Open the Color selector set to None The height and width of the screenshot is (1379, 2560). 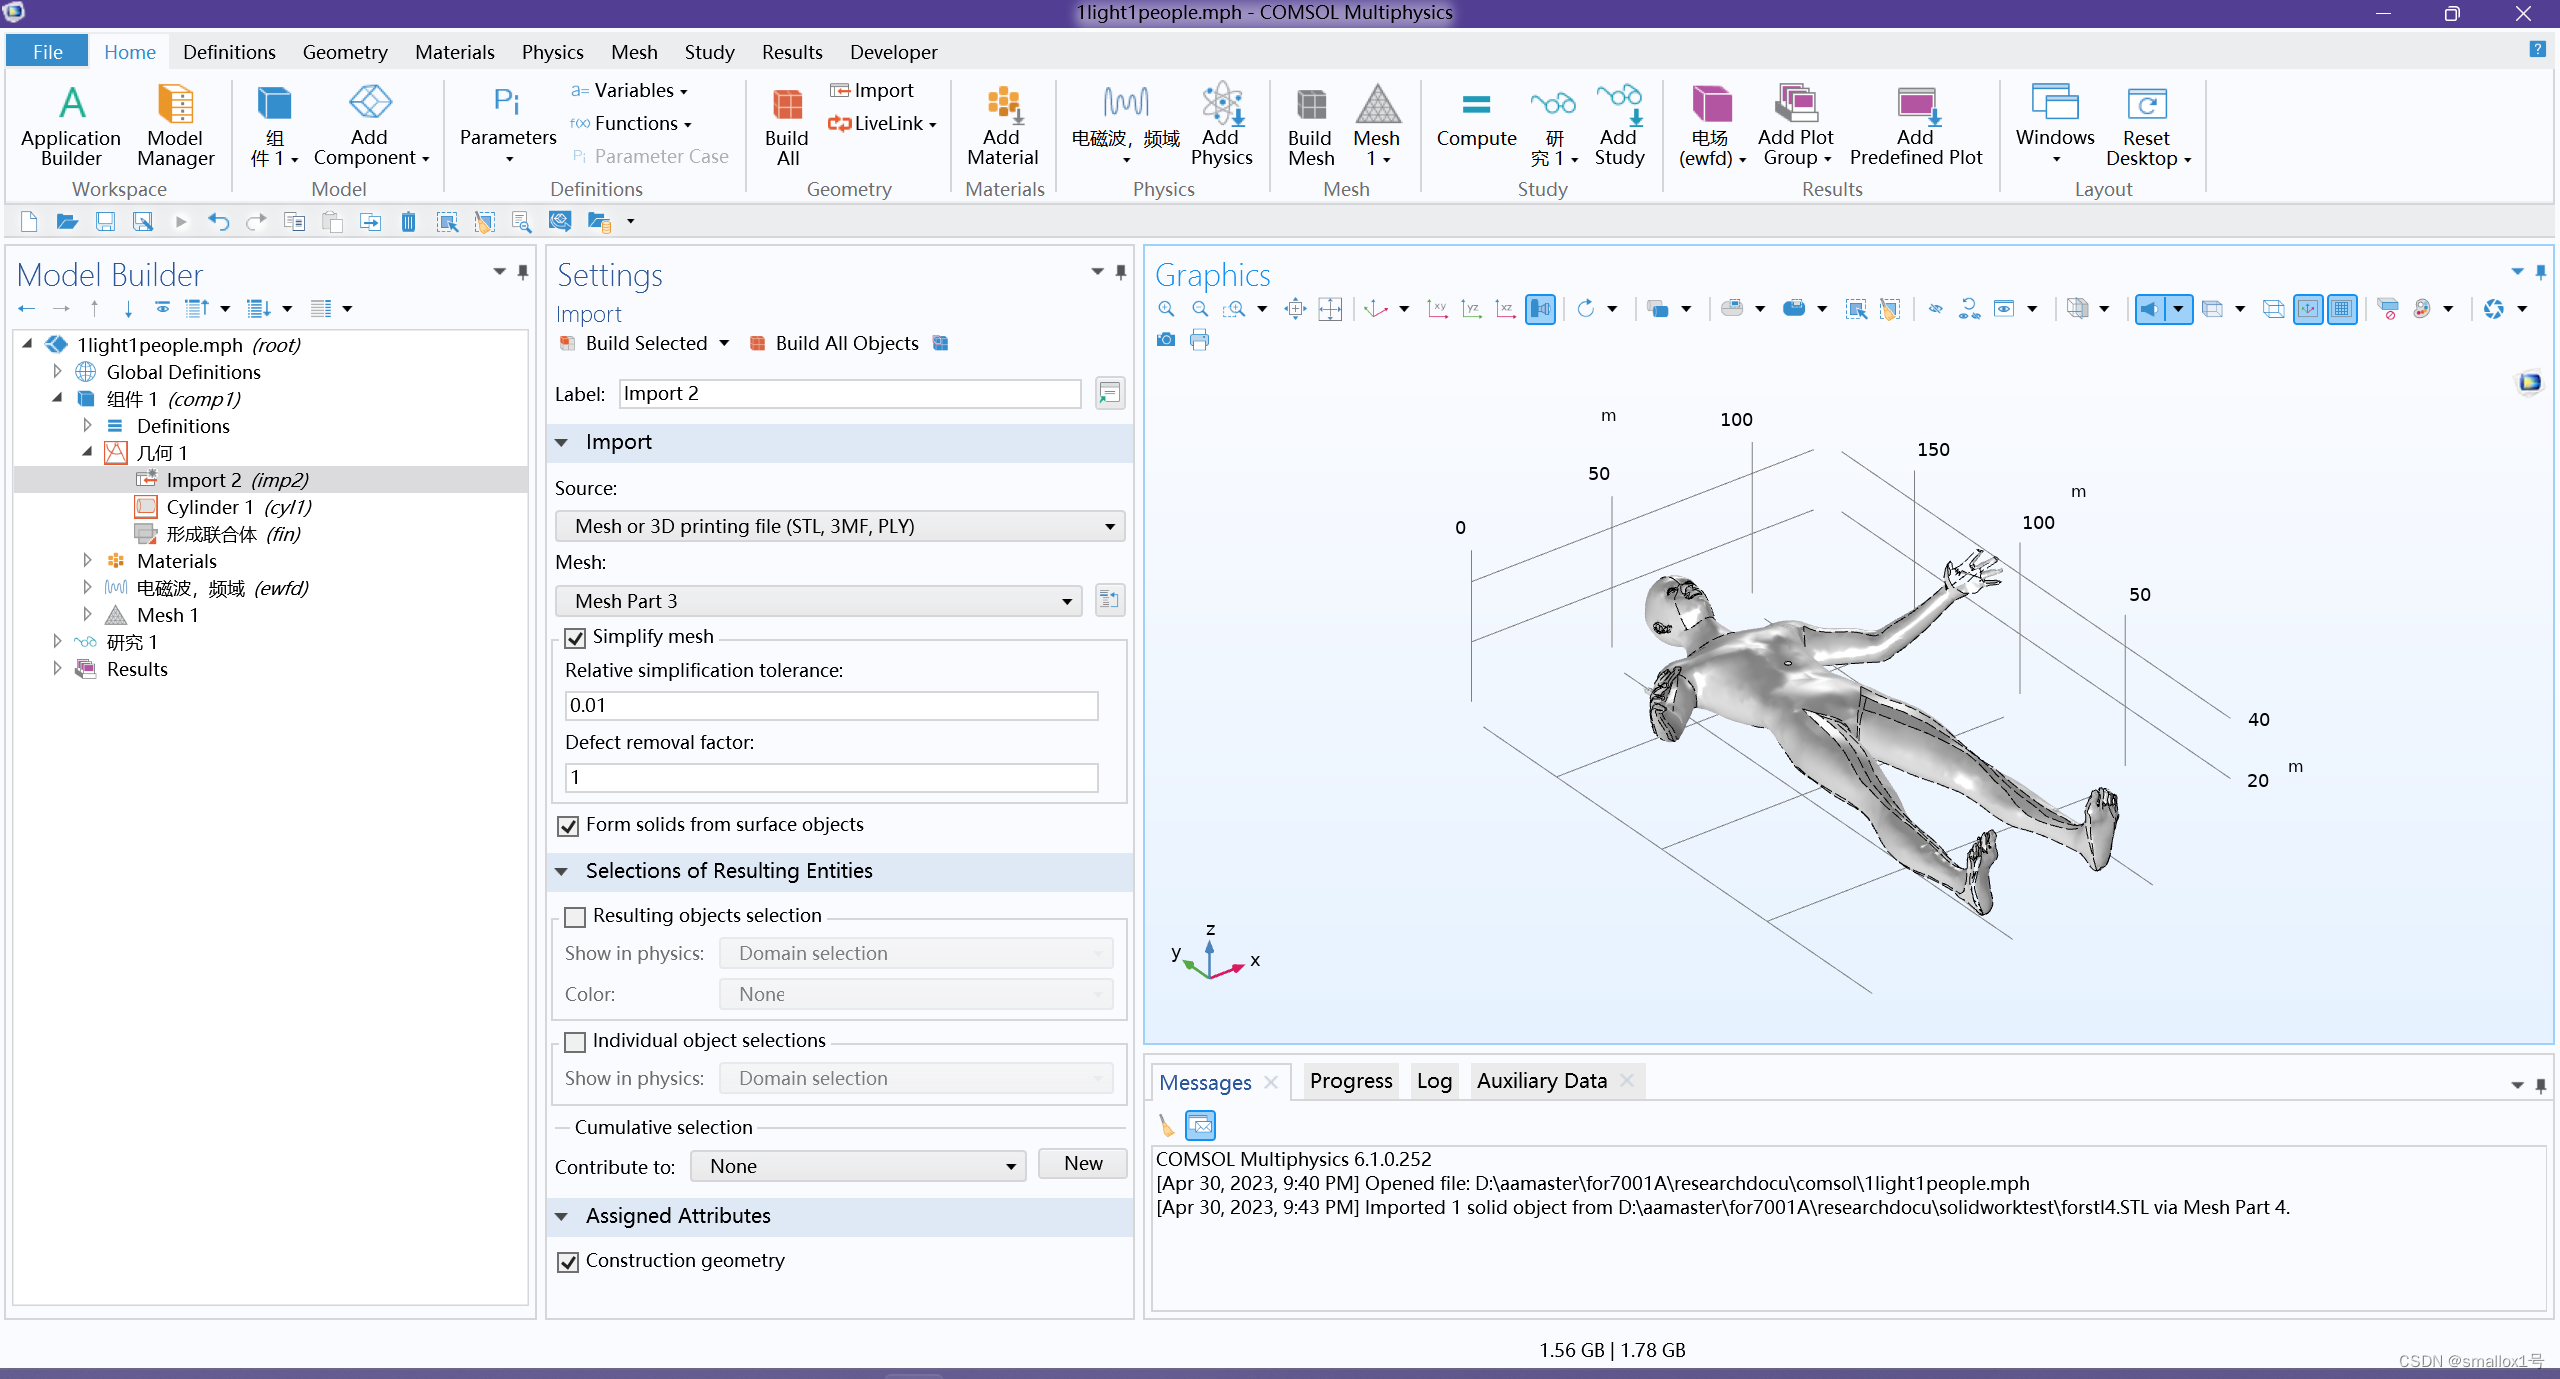coord(914,994)
